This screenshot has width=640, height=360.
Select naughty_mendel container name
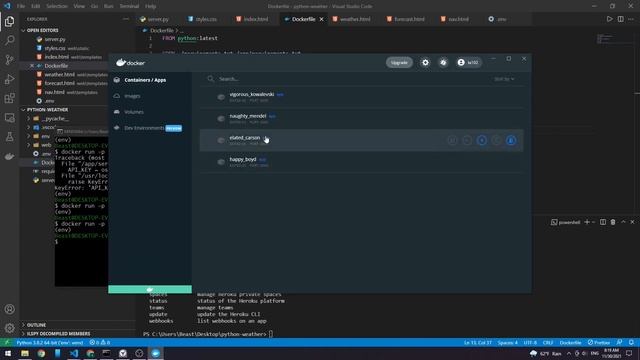(x=248, y=116)
